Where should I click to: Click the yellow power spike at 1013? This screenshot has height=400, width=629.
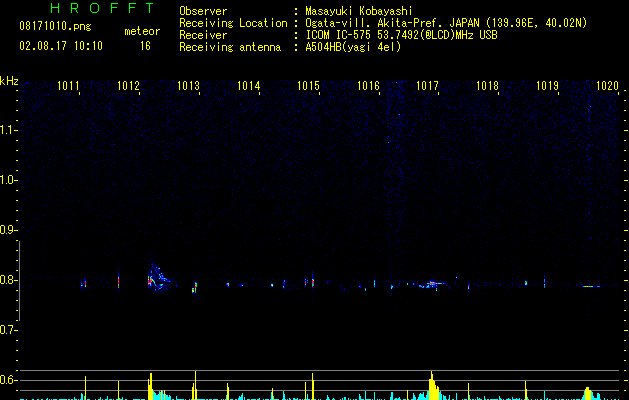pos(195,385)
